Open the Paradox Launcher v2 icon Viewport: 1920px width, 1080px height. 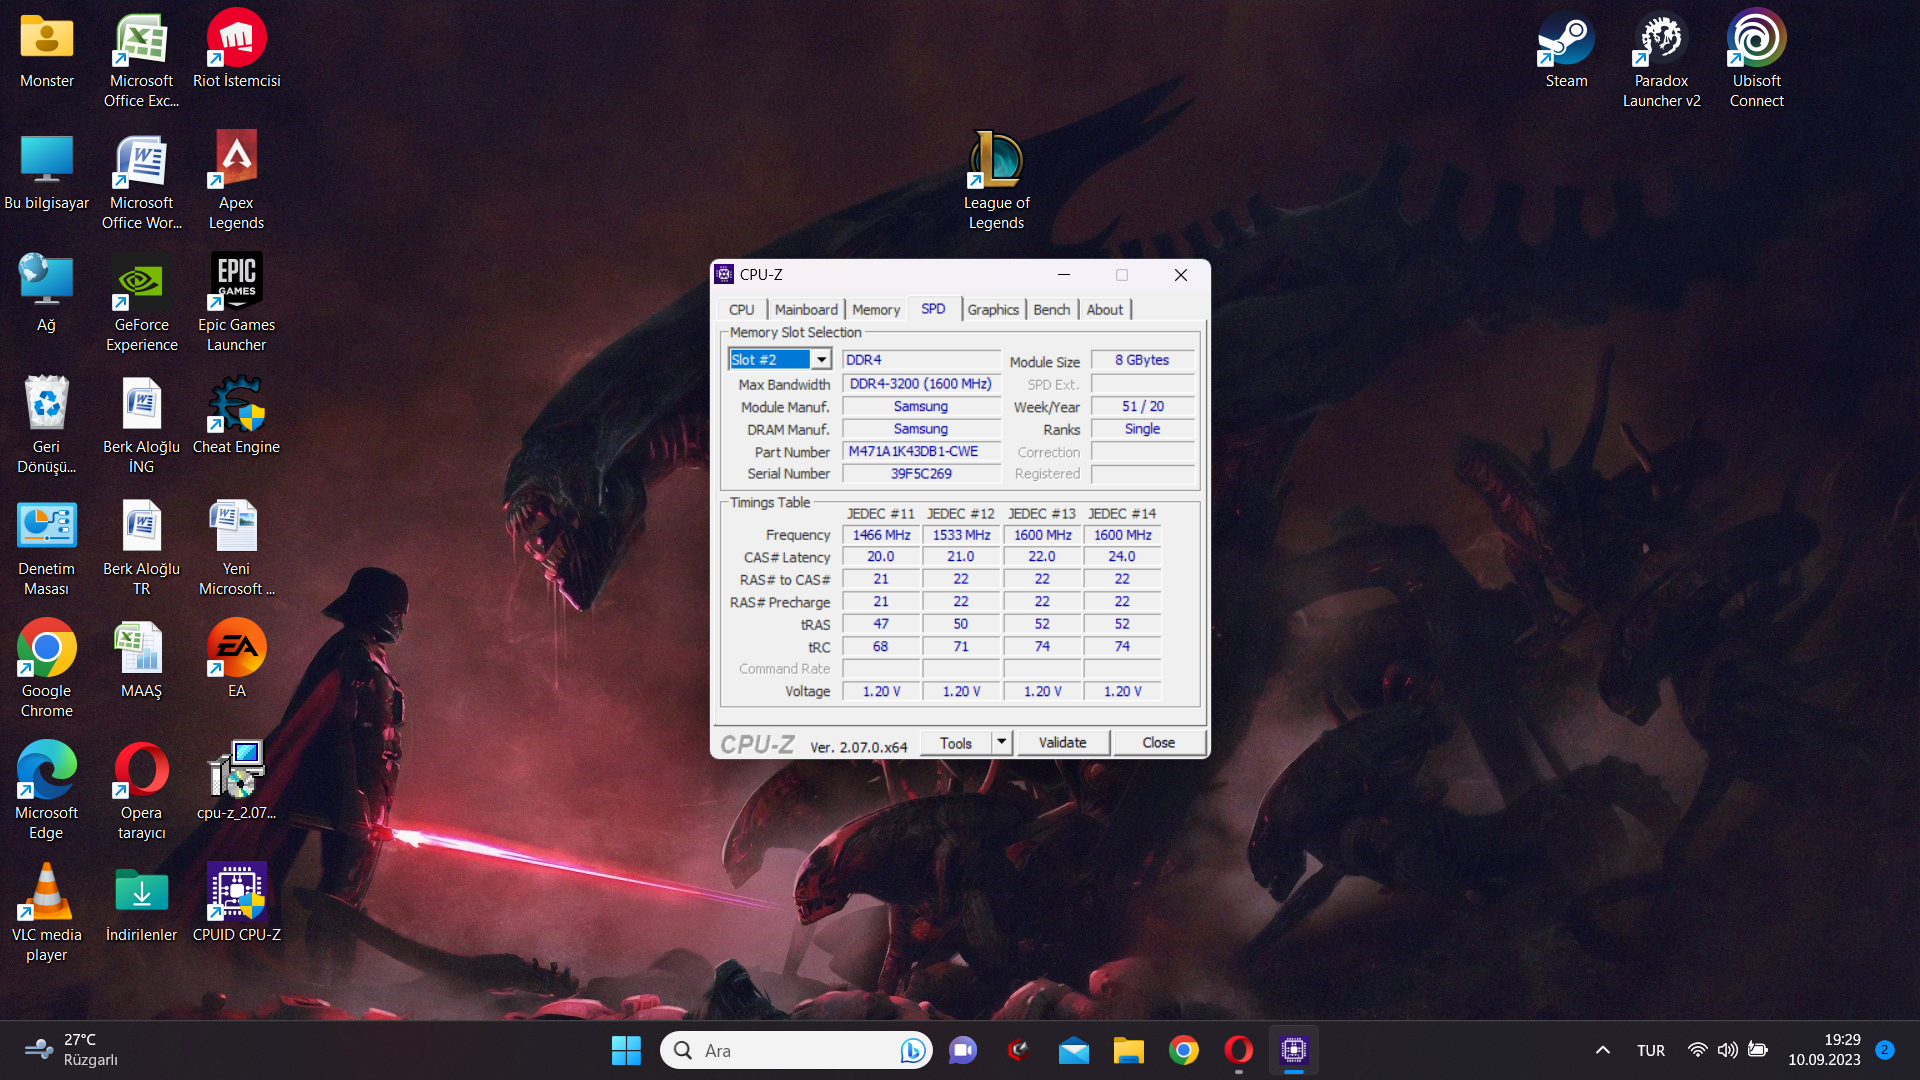(x=1661, y=40)
